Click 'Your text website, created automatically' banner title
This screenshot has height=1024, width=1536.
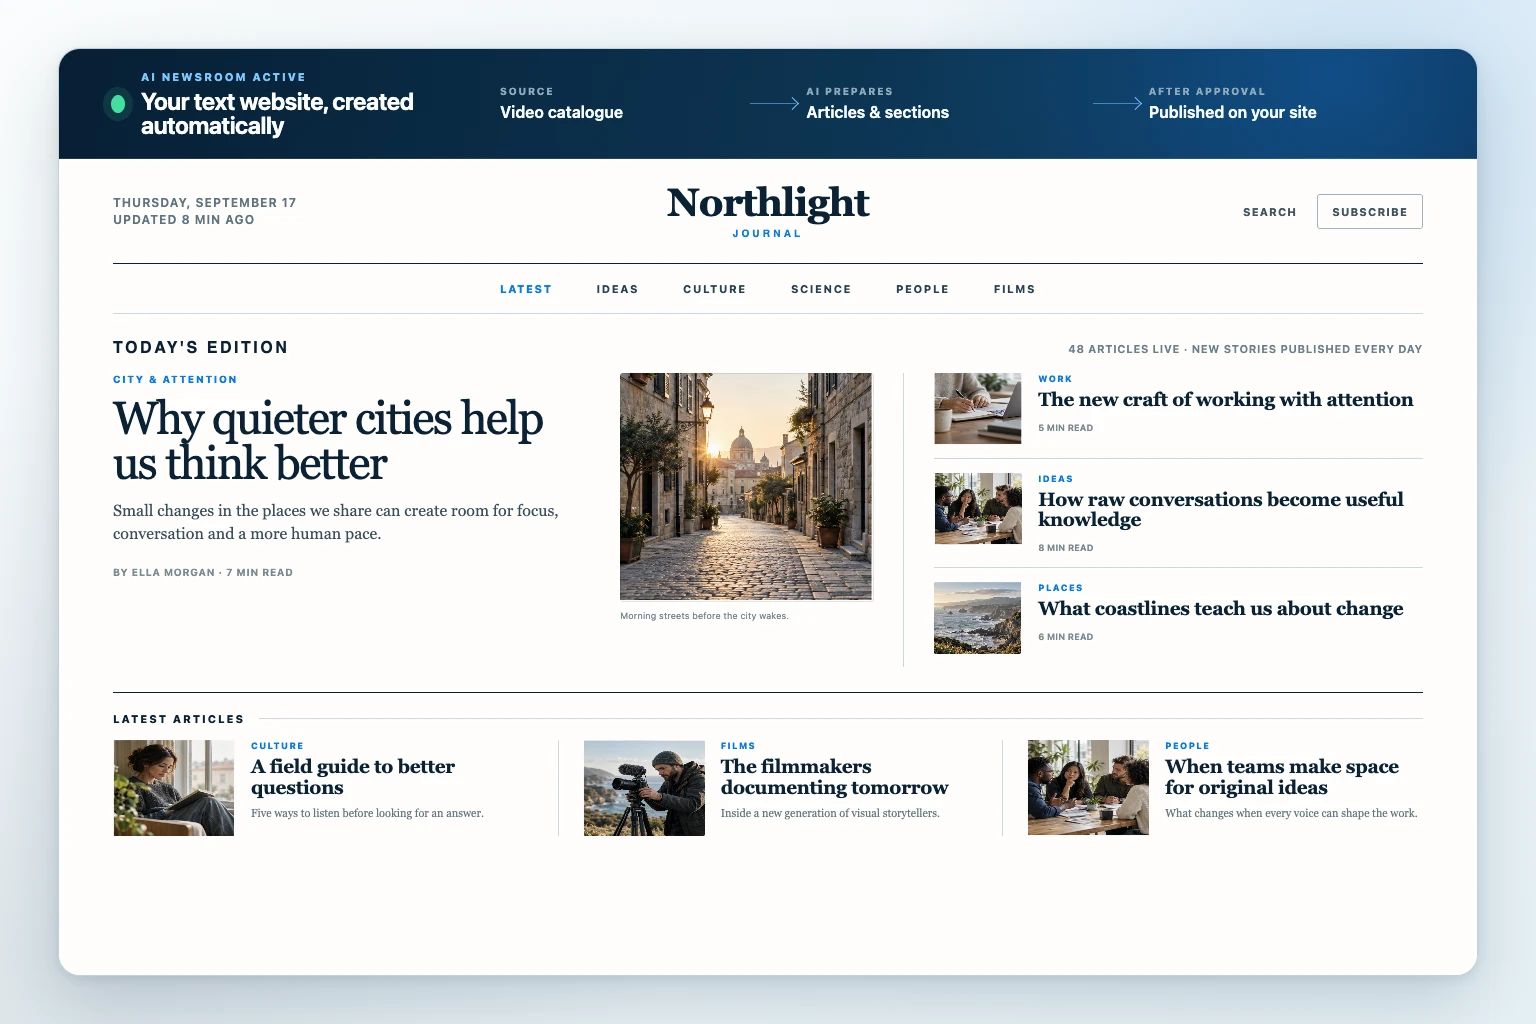[x=277, y=114]
